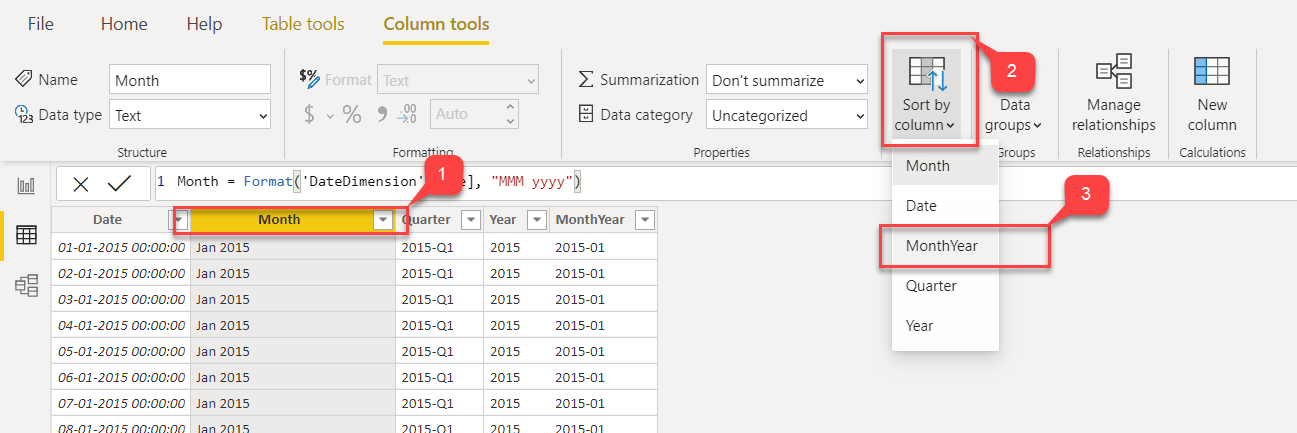Switch to Data view icon in sidebar

[27, 235]
